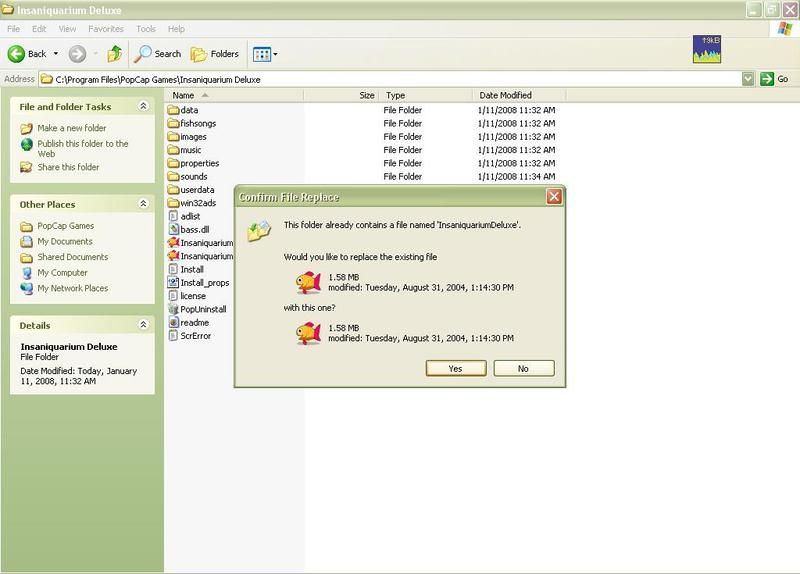Toggle the Folders pane button
Screen dimensions: 800x574
[215, 54]
